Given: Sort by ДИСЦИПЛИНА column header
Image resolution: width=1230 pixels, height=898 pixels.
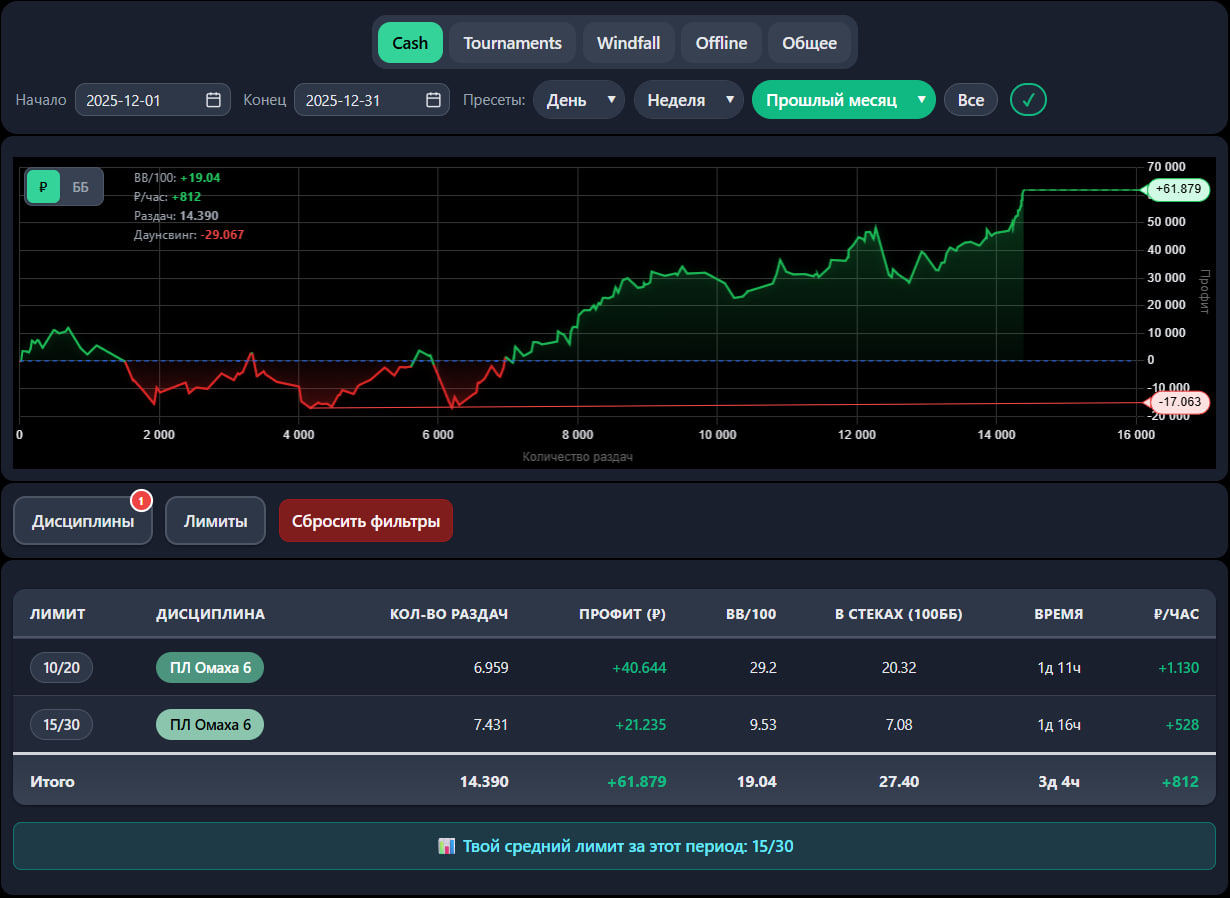Looking at the screenshot, I should (x=210, y=614).
